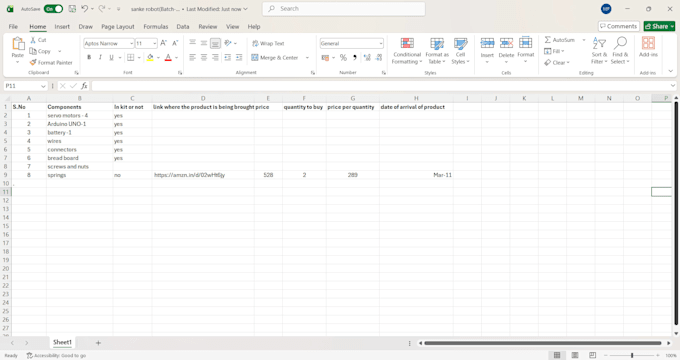Switch to Page Layout view in status bar
This screenshot has height=360, width=680.
coord(575,355)
